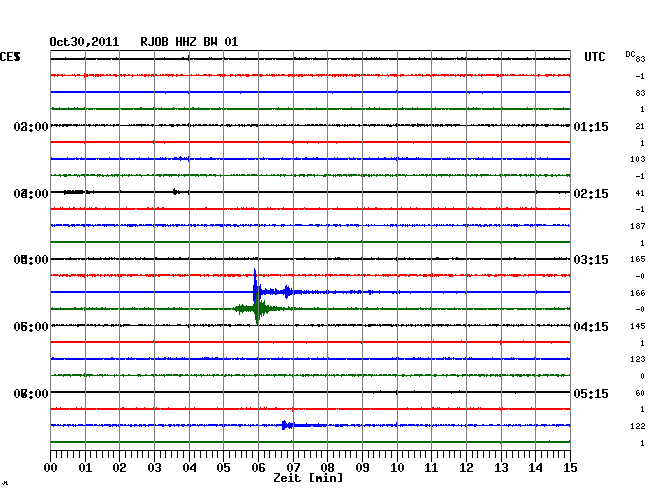The image size is (650, 494).
Task: Select the DC offset value "166"
Action: (638, 293)
